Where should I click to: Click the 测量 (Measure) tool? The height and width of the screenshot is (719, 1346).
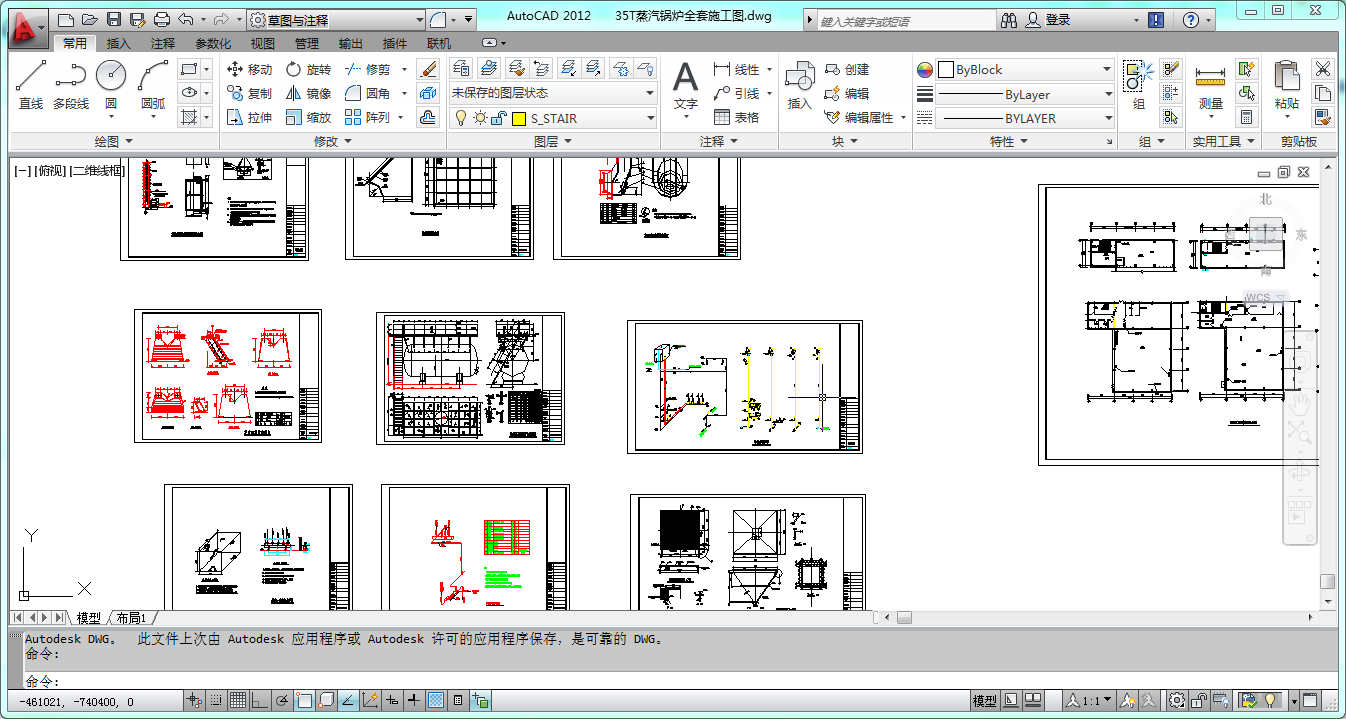point(1210,87)
